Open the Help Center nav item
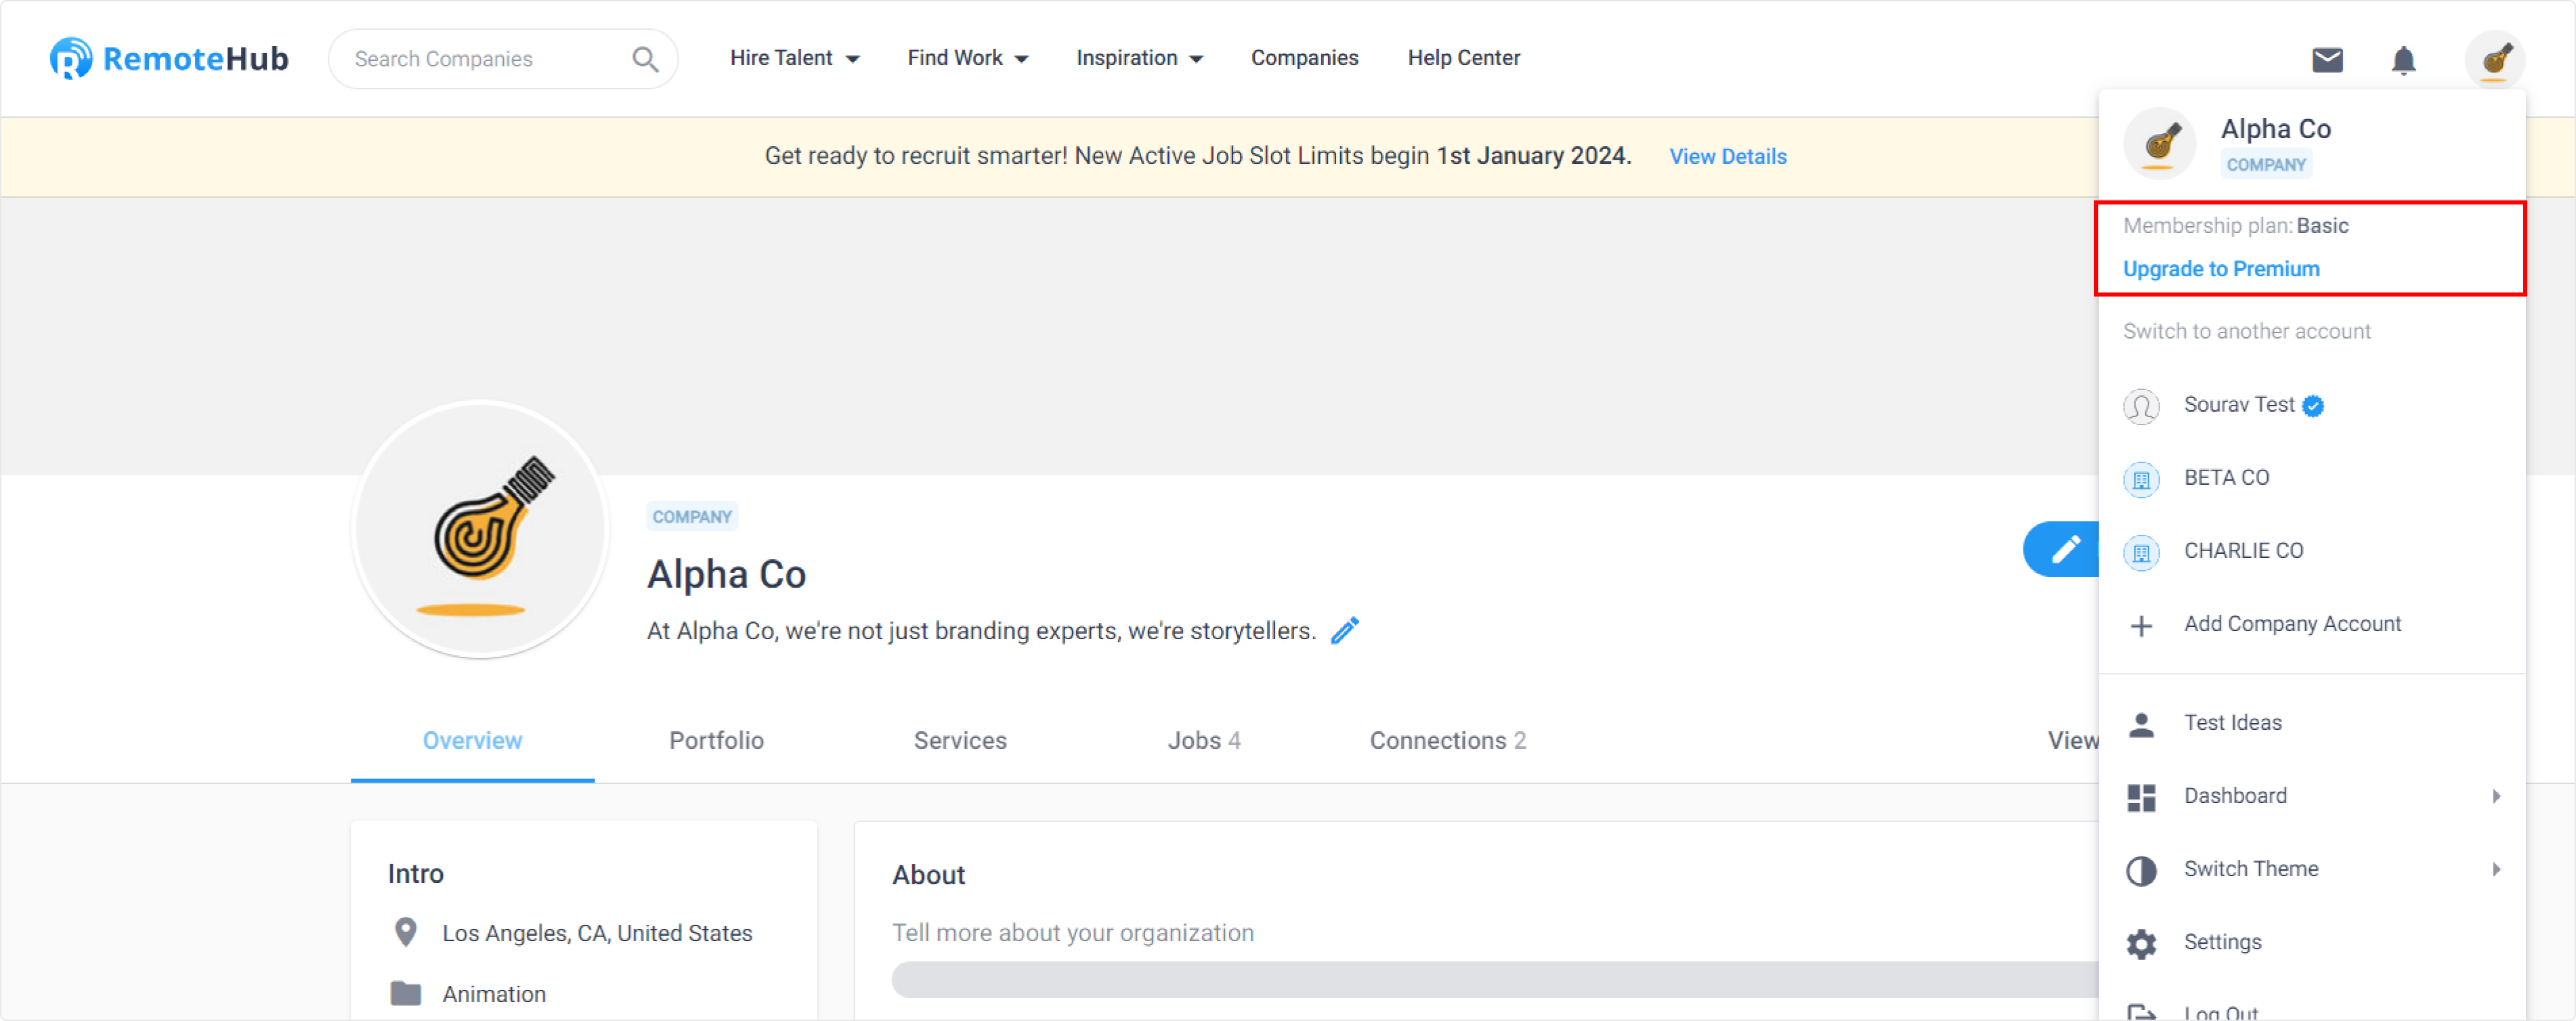 [x=1464, y=58]
